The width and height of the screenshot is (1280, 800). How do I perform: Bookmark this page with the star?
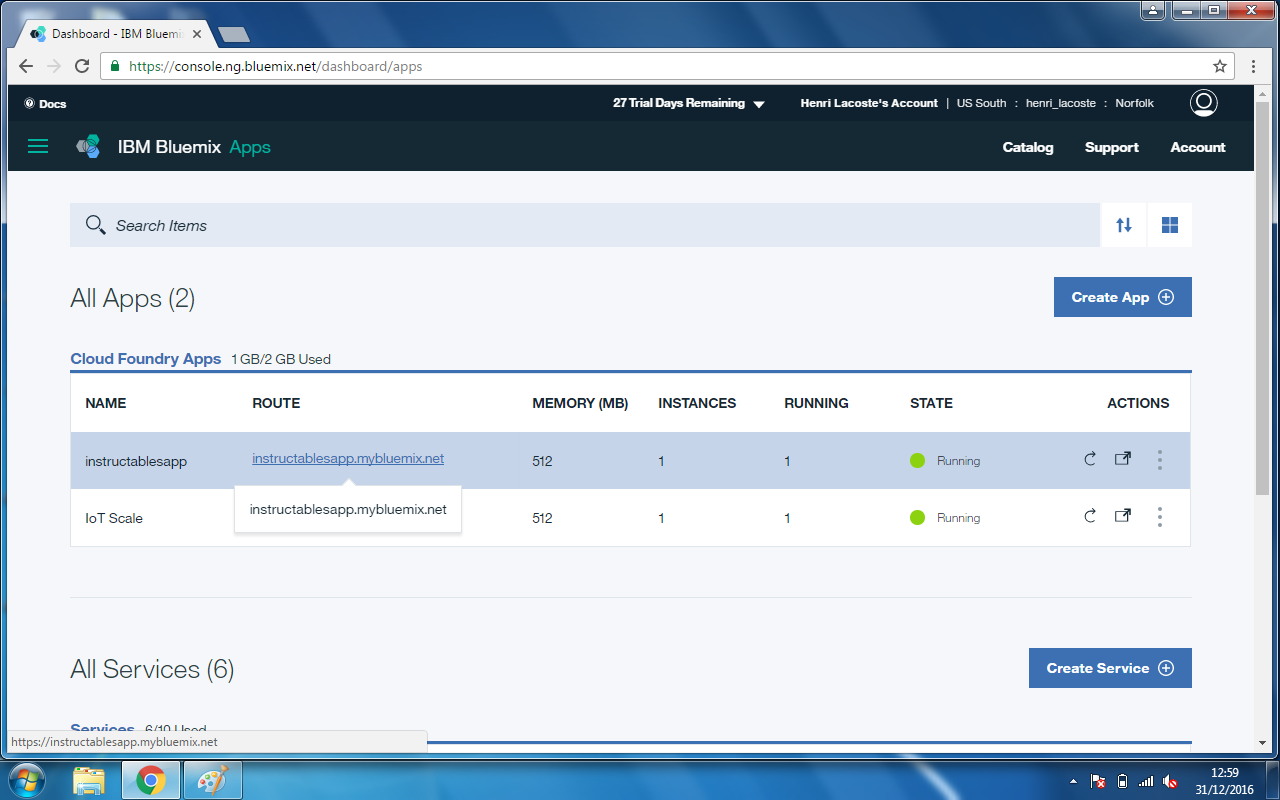pos(1220,66)
